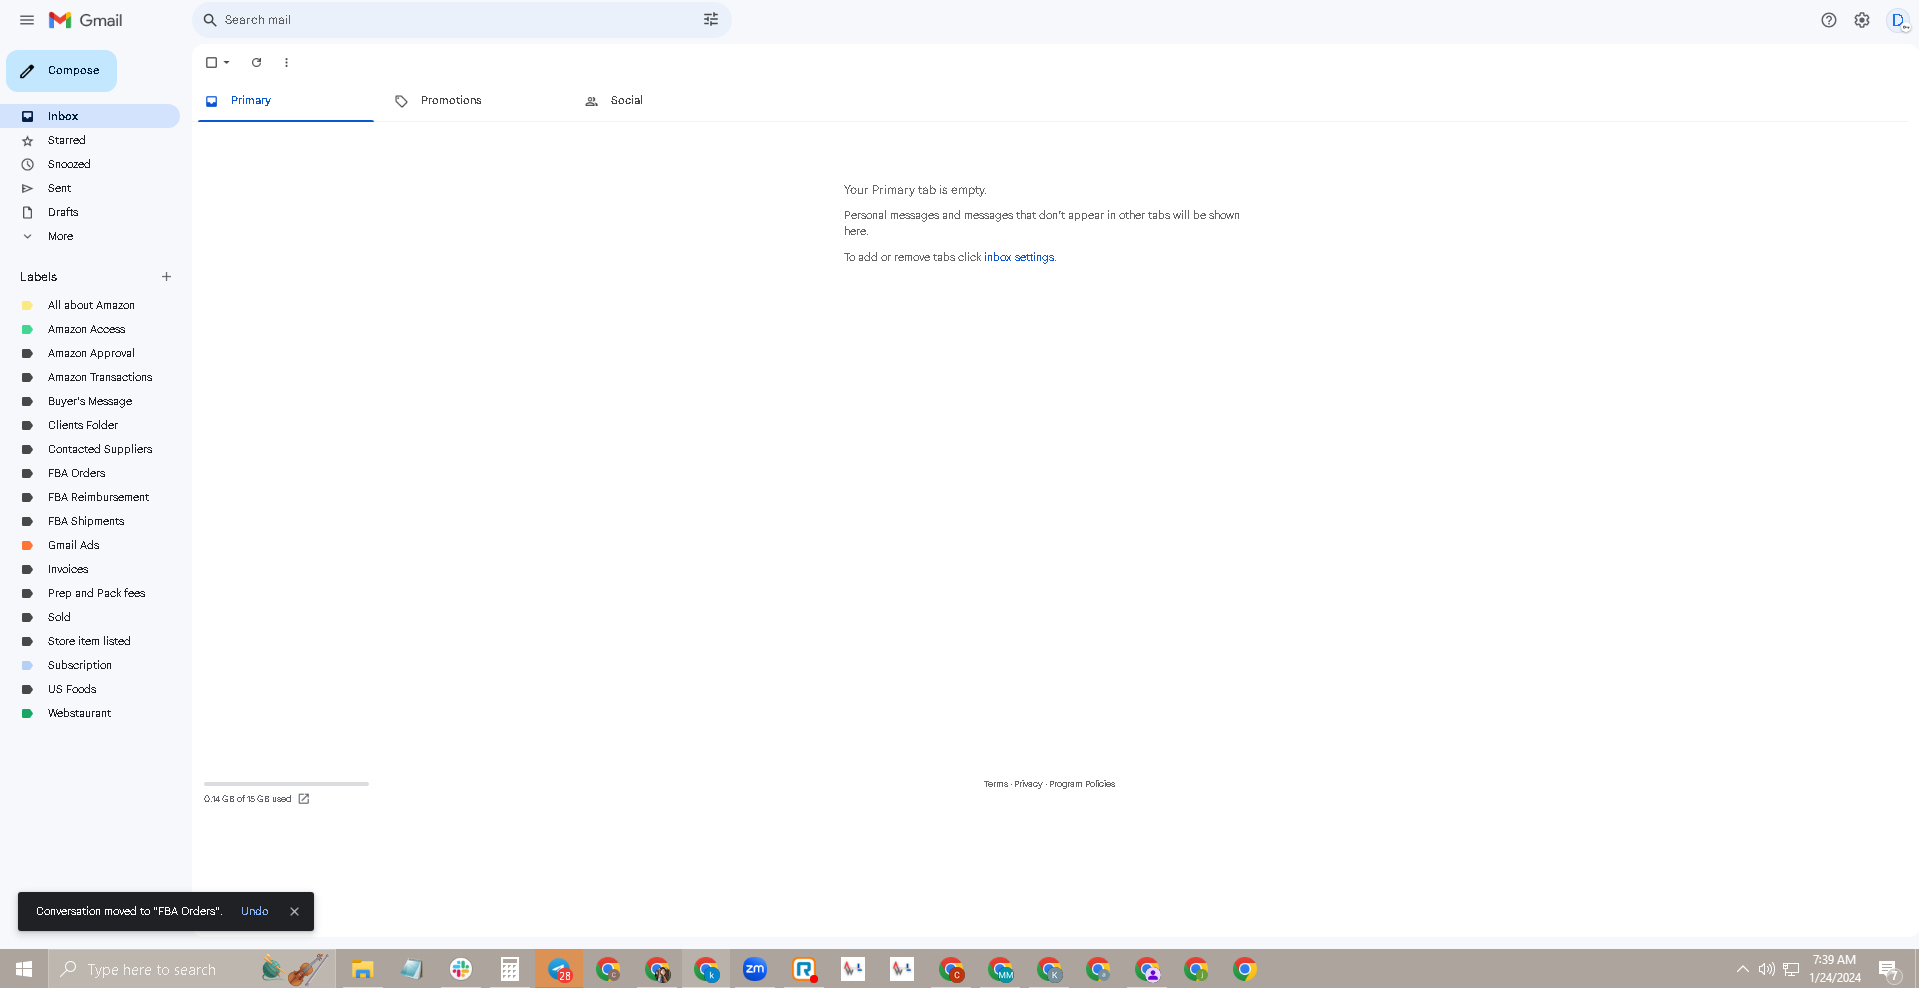Image resolution: width=1919 pixels, height=988 pixels.
Task: Open the Privacy link
Action: (x=1028, y=784)
